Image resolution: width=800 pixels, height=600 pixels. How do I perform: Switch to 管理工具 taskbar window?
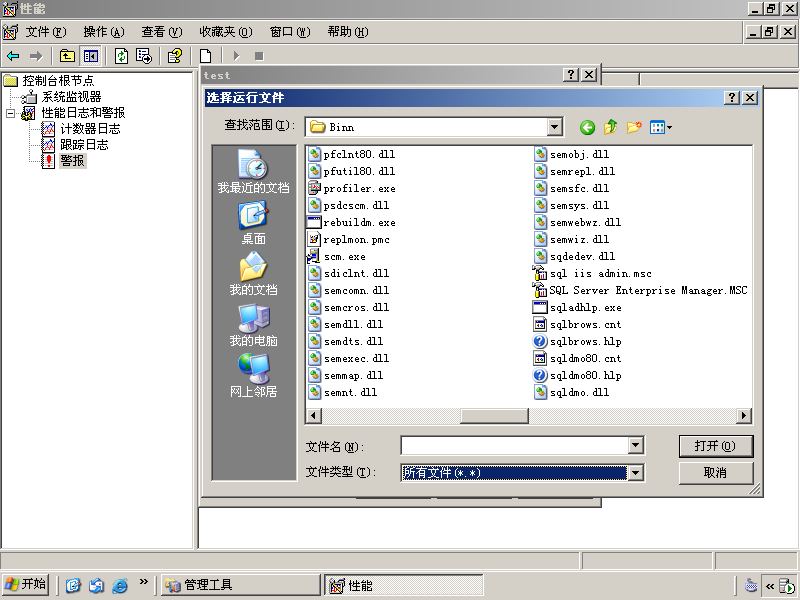[241, 585]
